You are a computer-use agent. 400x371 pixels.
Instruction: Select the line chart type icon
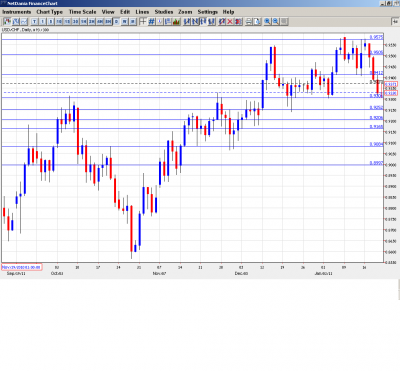pos(24,22)
